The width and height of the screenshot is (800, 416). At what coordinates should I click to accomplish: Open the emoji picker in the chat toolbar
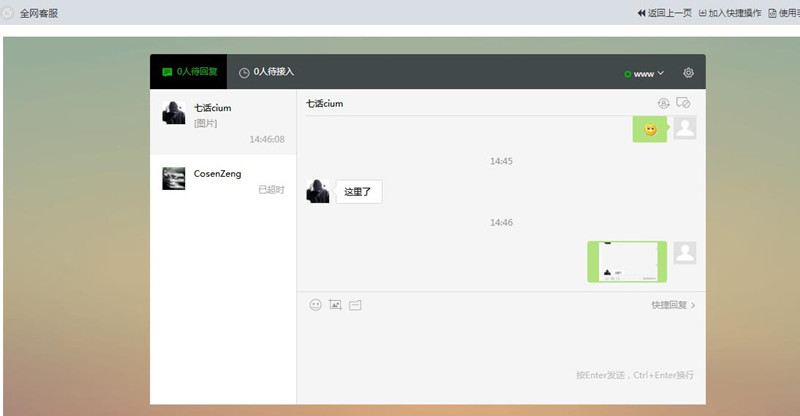(316, 305)
